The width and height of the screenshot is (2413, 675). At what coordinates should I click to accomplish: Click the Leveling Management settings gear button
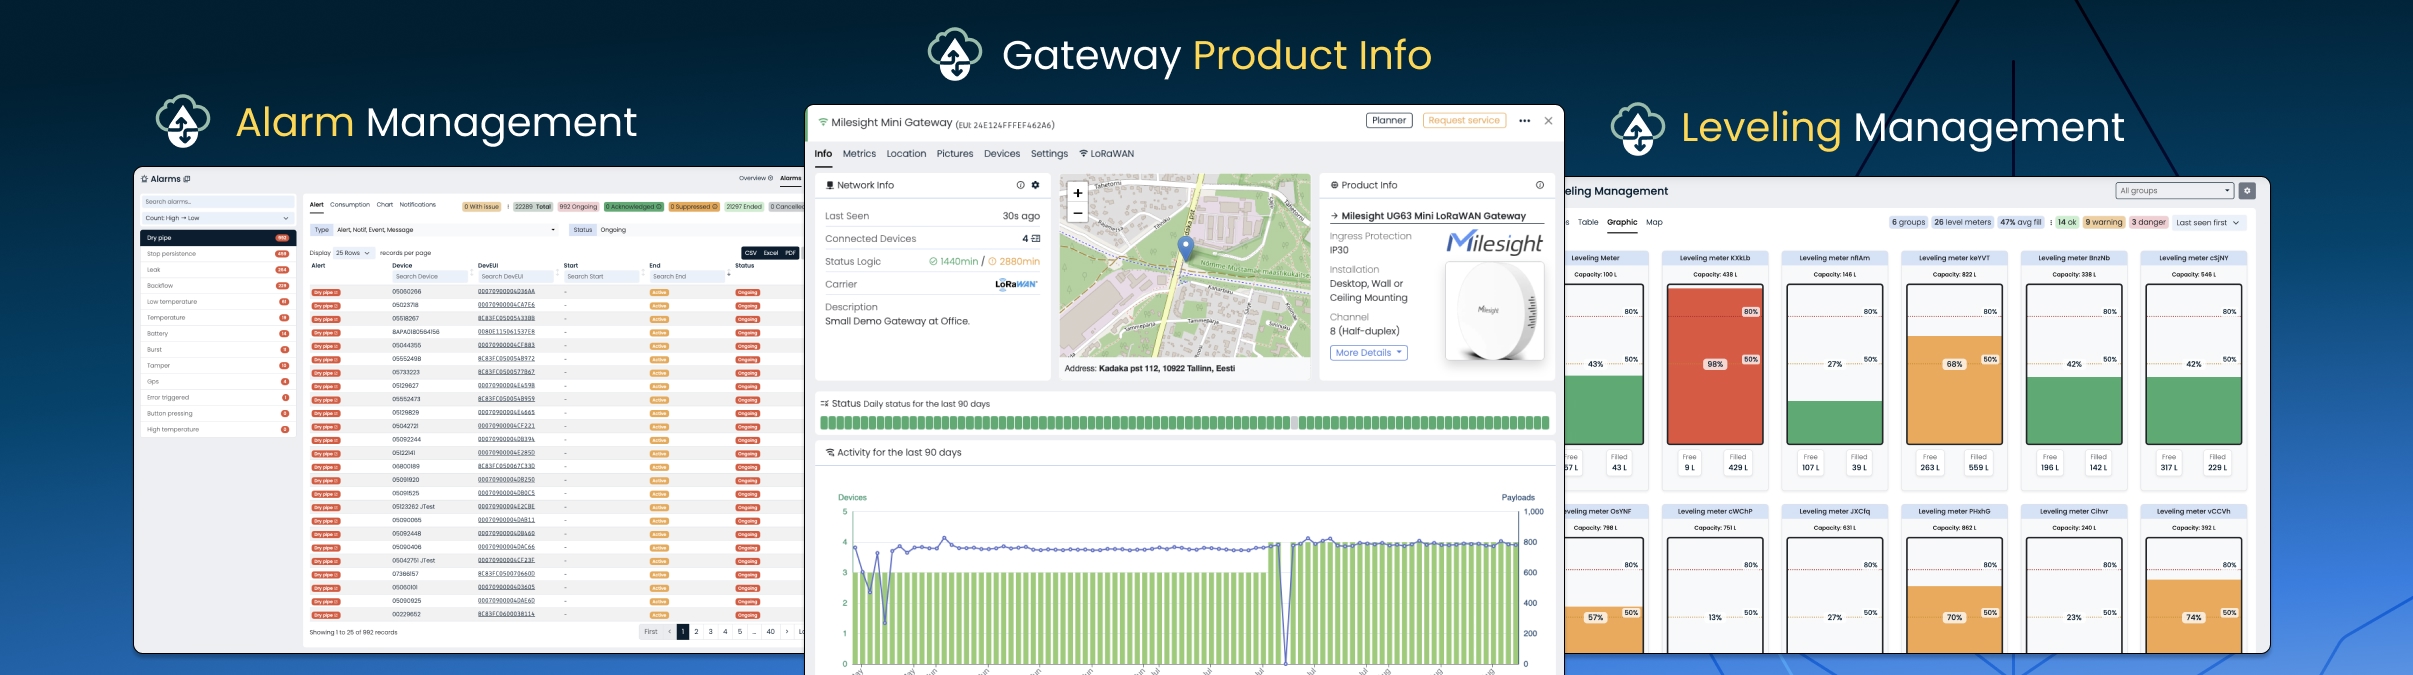pos(2247,191)
